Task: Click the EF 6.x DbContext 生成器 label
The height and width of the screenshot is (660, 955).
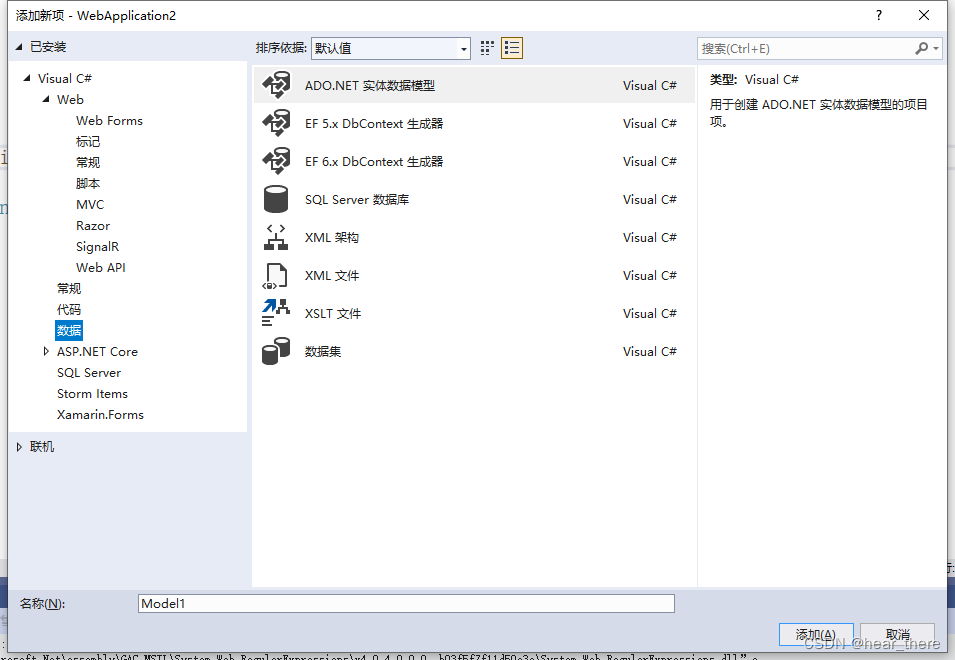Action: [374, 161]
